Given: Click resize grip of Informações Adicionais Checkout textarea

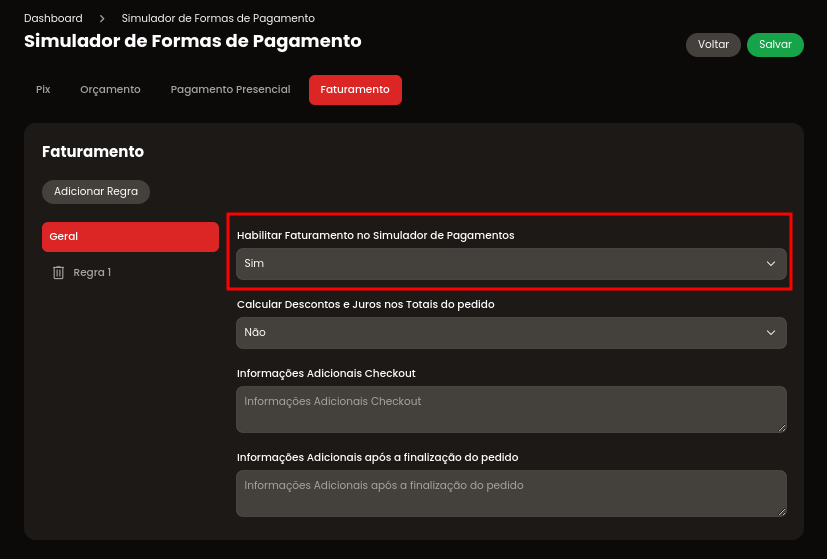Looking at the screenshot, I should (782, 428).
